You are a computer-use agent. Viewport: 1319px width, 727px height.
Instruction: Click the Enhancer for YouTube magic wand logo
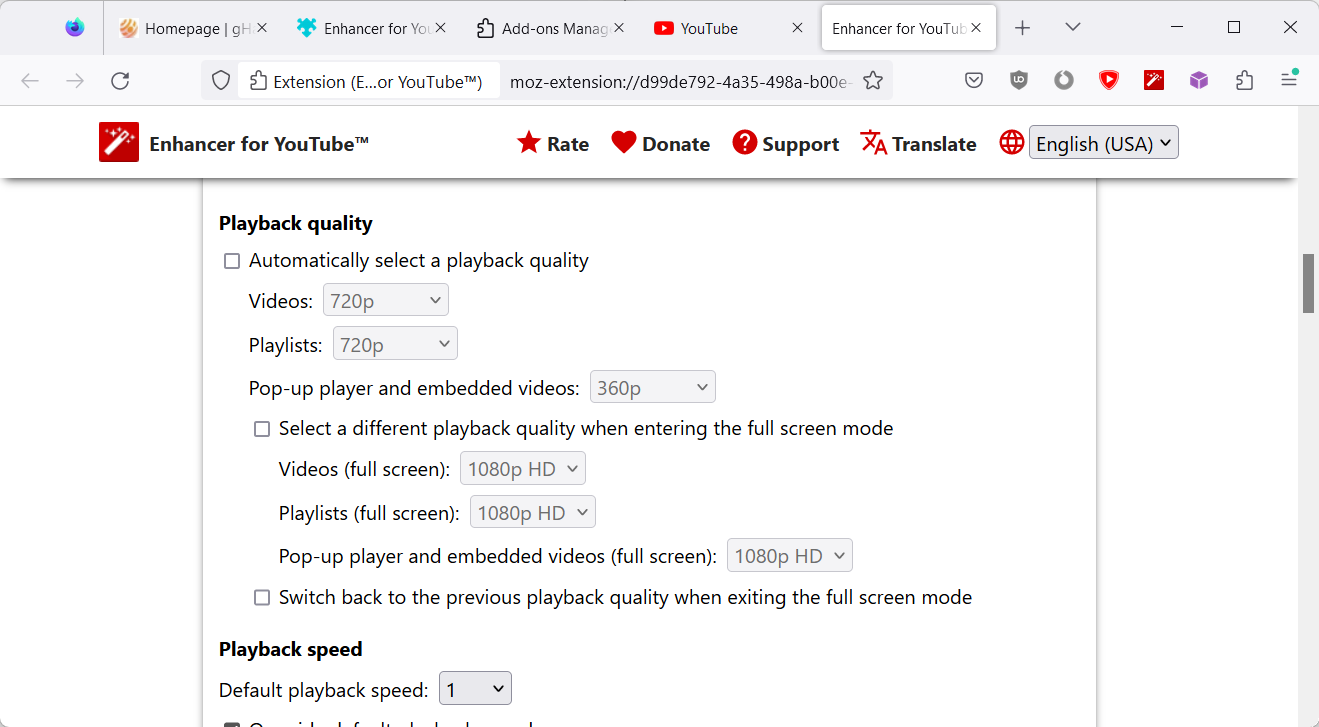(x=118, y=141)
